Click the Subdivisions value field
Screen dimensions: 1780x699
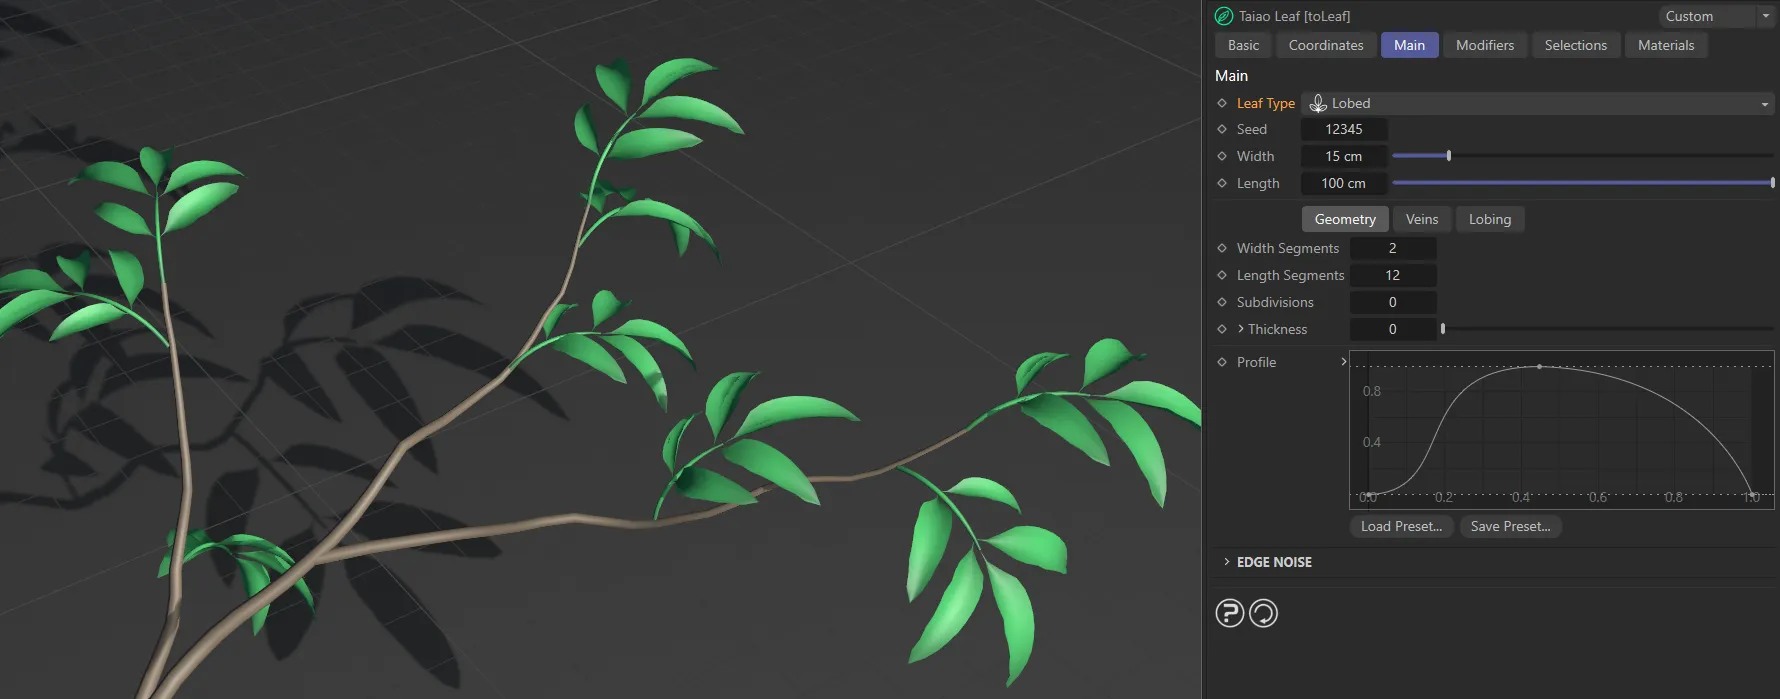coord(1393,302)
